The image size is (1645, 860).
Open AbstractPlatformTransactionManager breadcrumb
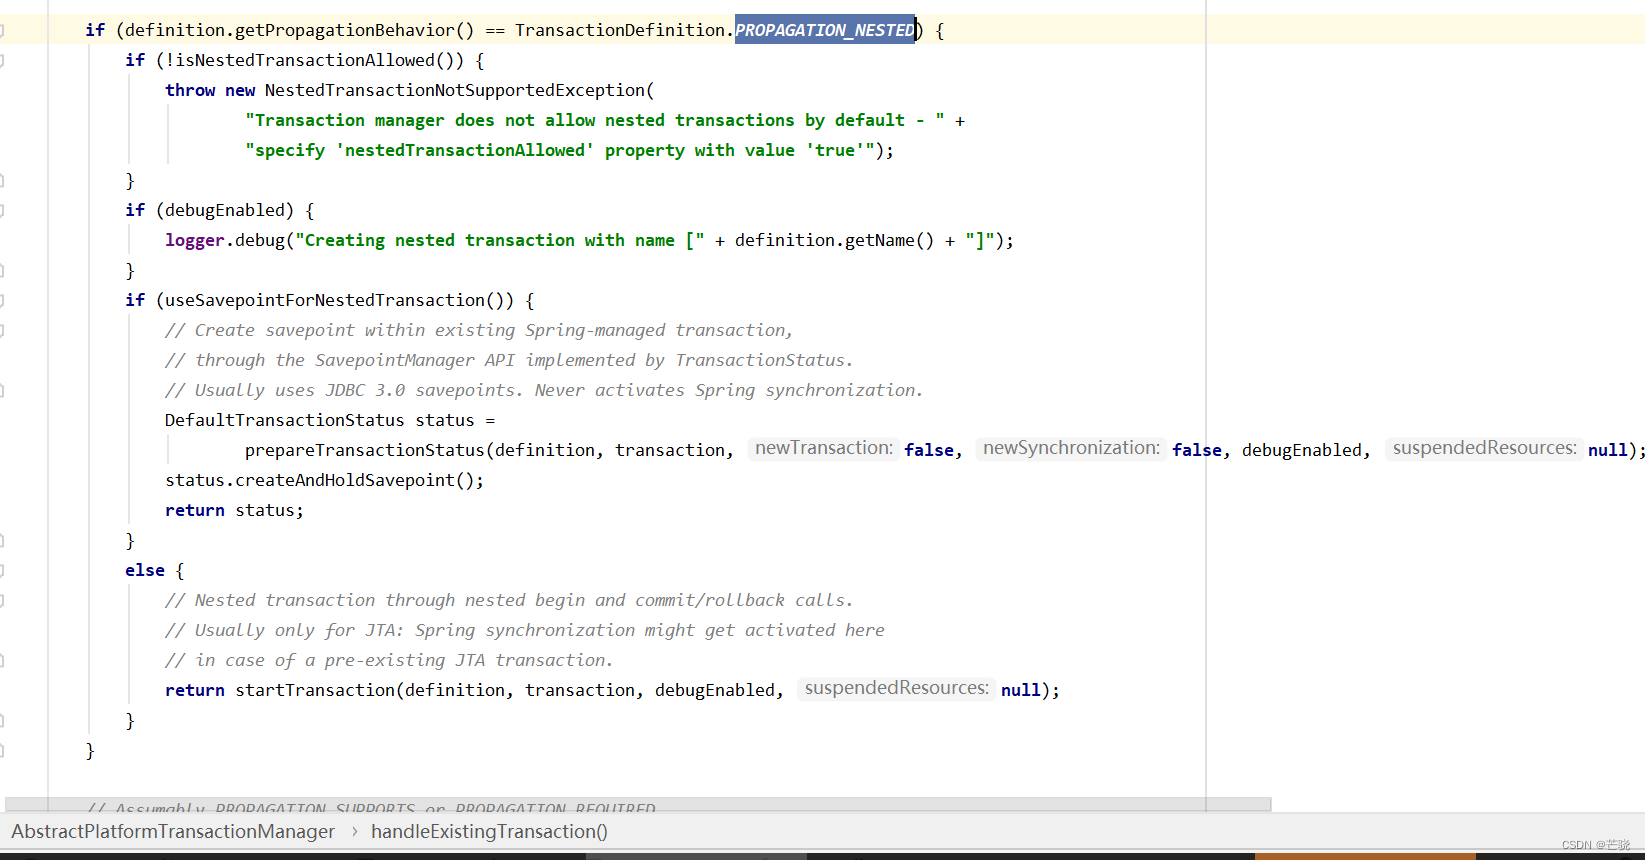[173, 831]
